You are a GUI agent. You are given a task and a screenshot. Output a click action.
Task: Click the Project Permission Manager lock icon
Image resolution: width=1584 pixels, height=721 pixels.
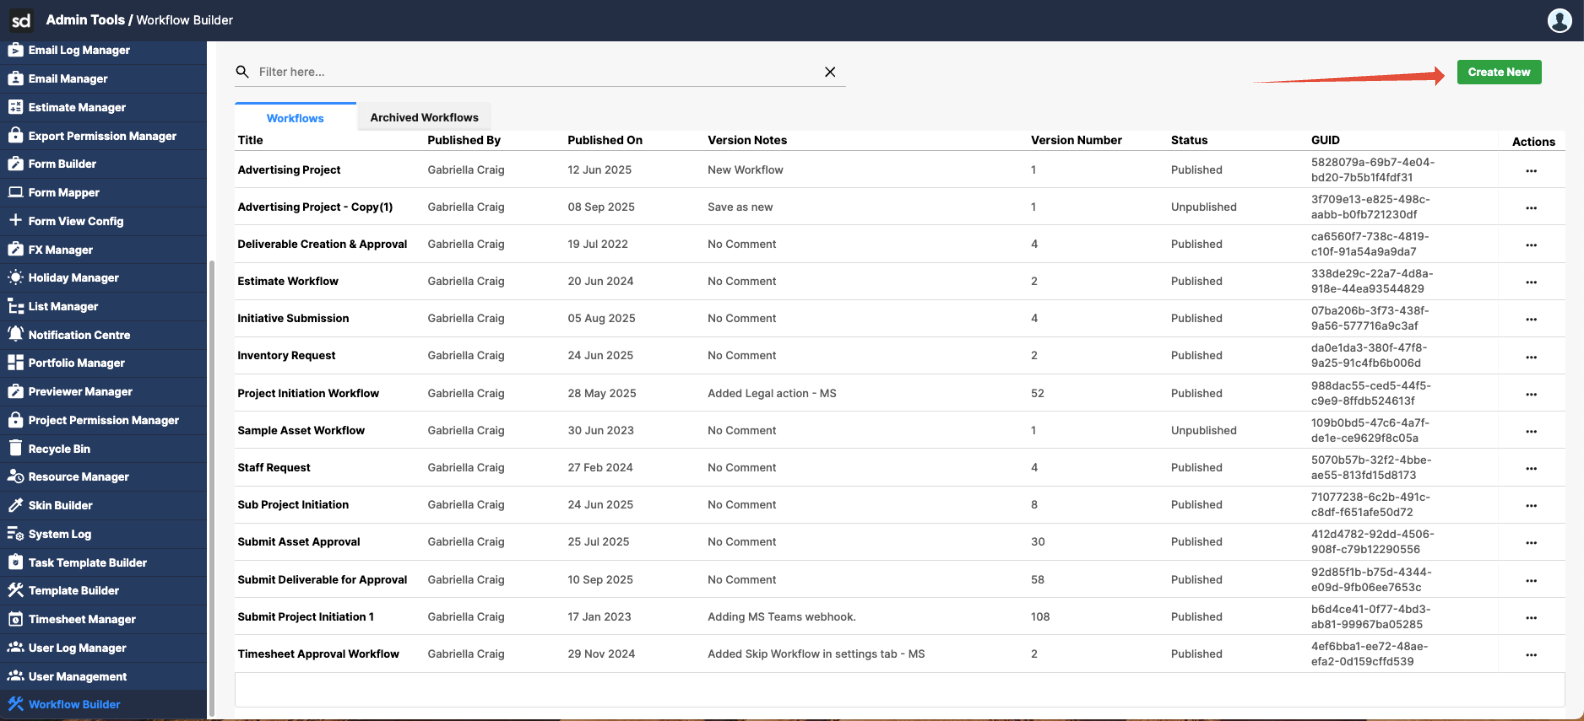tap(15, 420)
